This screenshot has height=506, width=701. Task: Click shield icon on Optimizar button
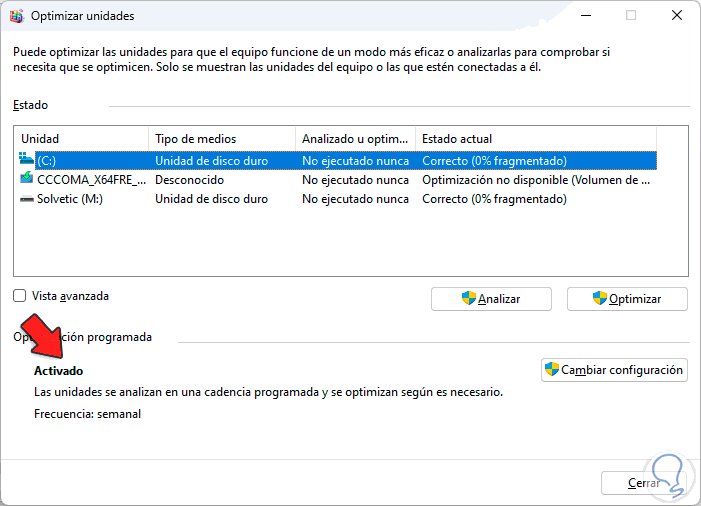600,298
